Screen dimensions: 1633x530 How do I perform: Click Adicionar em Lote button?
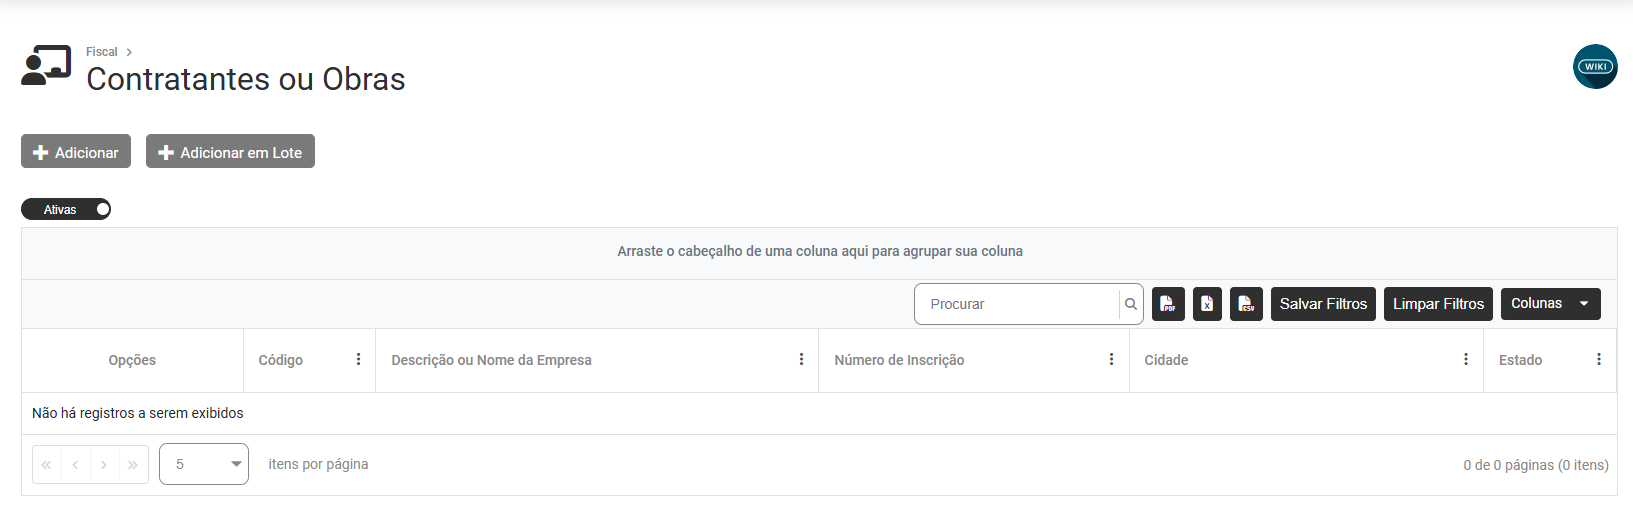[230, 152]
